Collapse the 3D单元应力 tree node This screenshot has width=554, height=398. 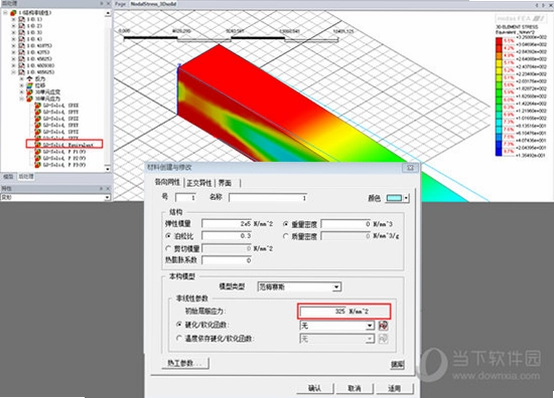[22, 99]
